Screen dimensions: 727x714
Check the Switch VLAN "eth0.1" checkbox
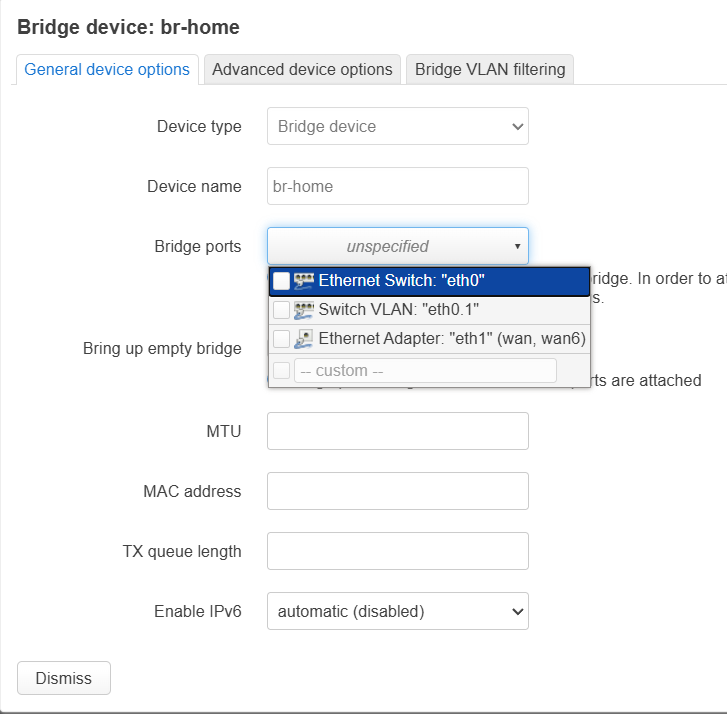click(x=281, y=310)
